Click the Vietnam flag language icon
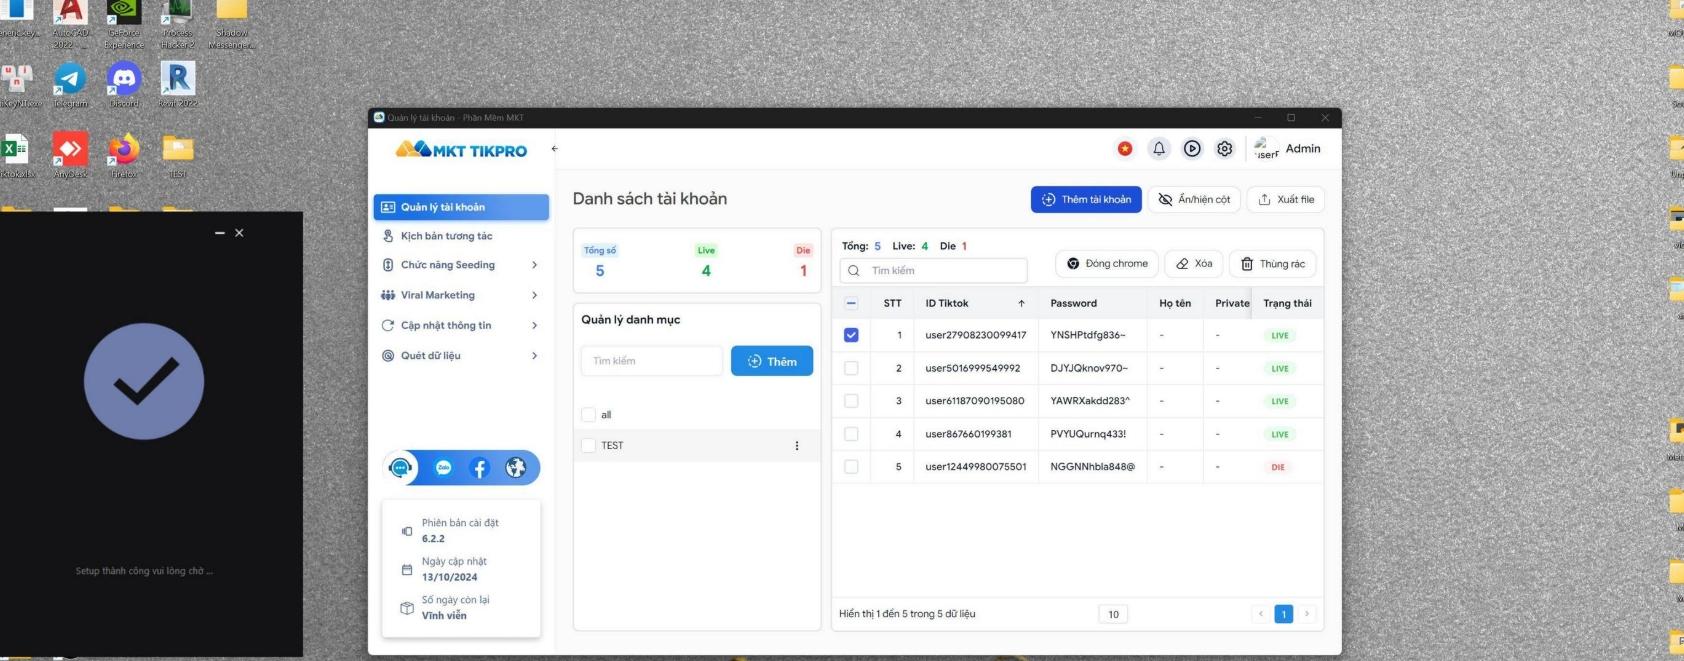 pos(1125,148)
